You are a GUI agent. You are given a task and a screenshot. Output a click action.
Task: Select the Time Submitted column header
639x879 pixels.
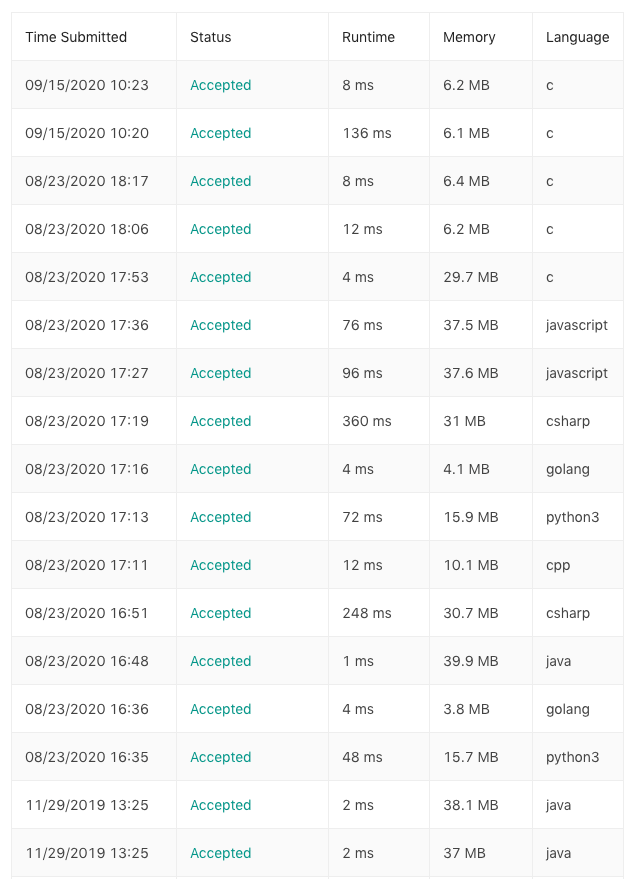[76, 37]
